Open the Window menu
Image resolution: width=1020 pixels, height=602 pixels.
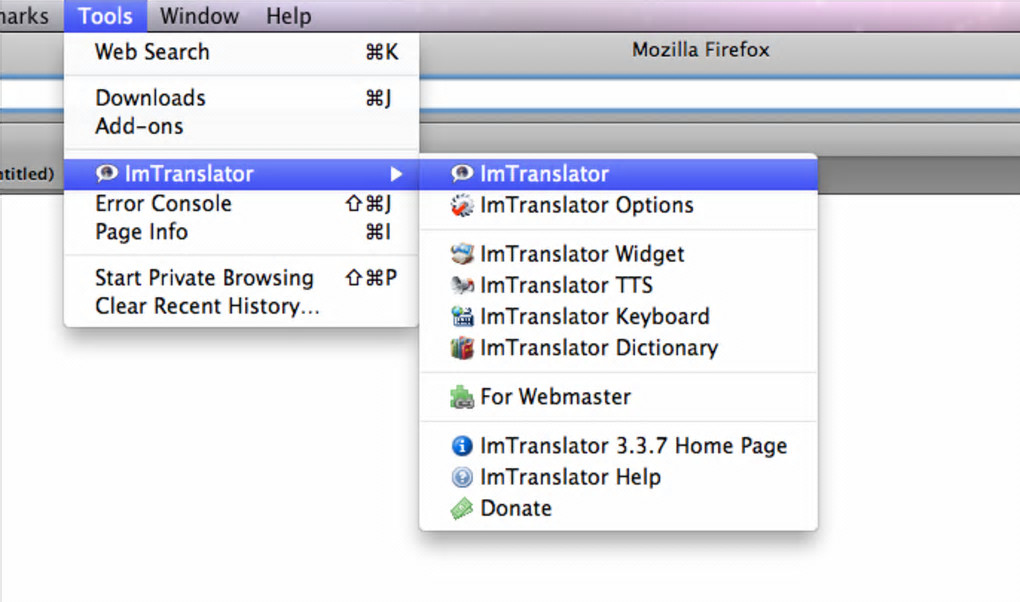[x=199, y=16]
